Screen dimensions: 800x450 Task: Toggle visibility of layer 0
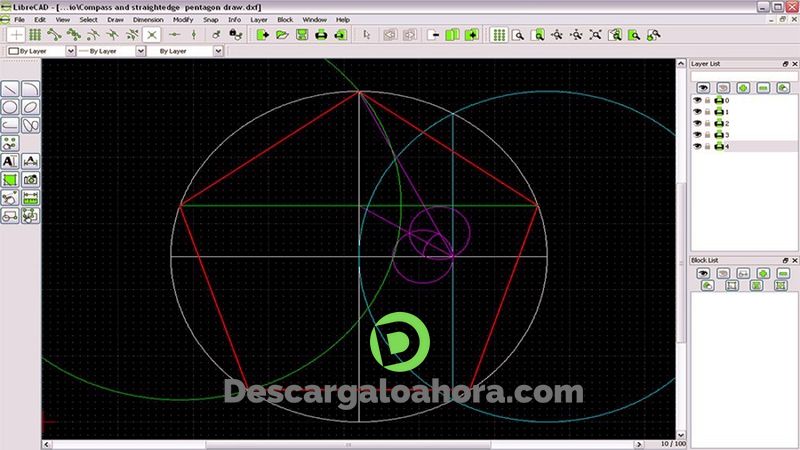[697, 100]
